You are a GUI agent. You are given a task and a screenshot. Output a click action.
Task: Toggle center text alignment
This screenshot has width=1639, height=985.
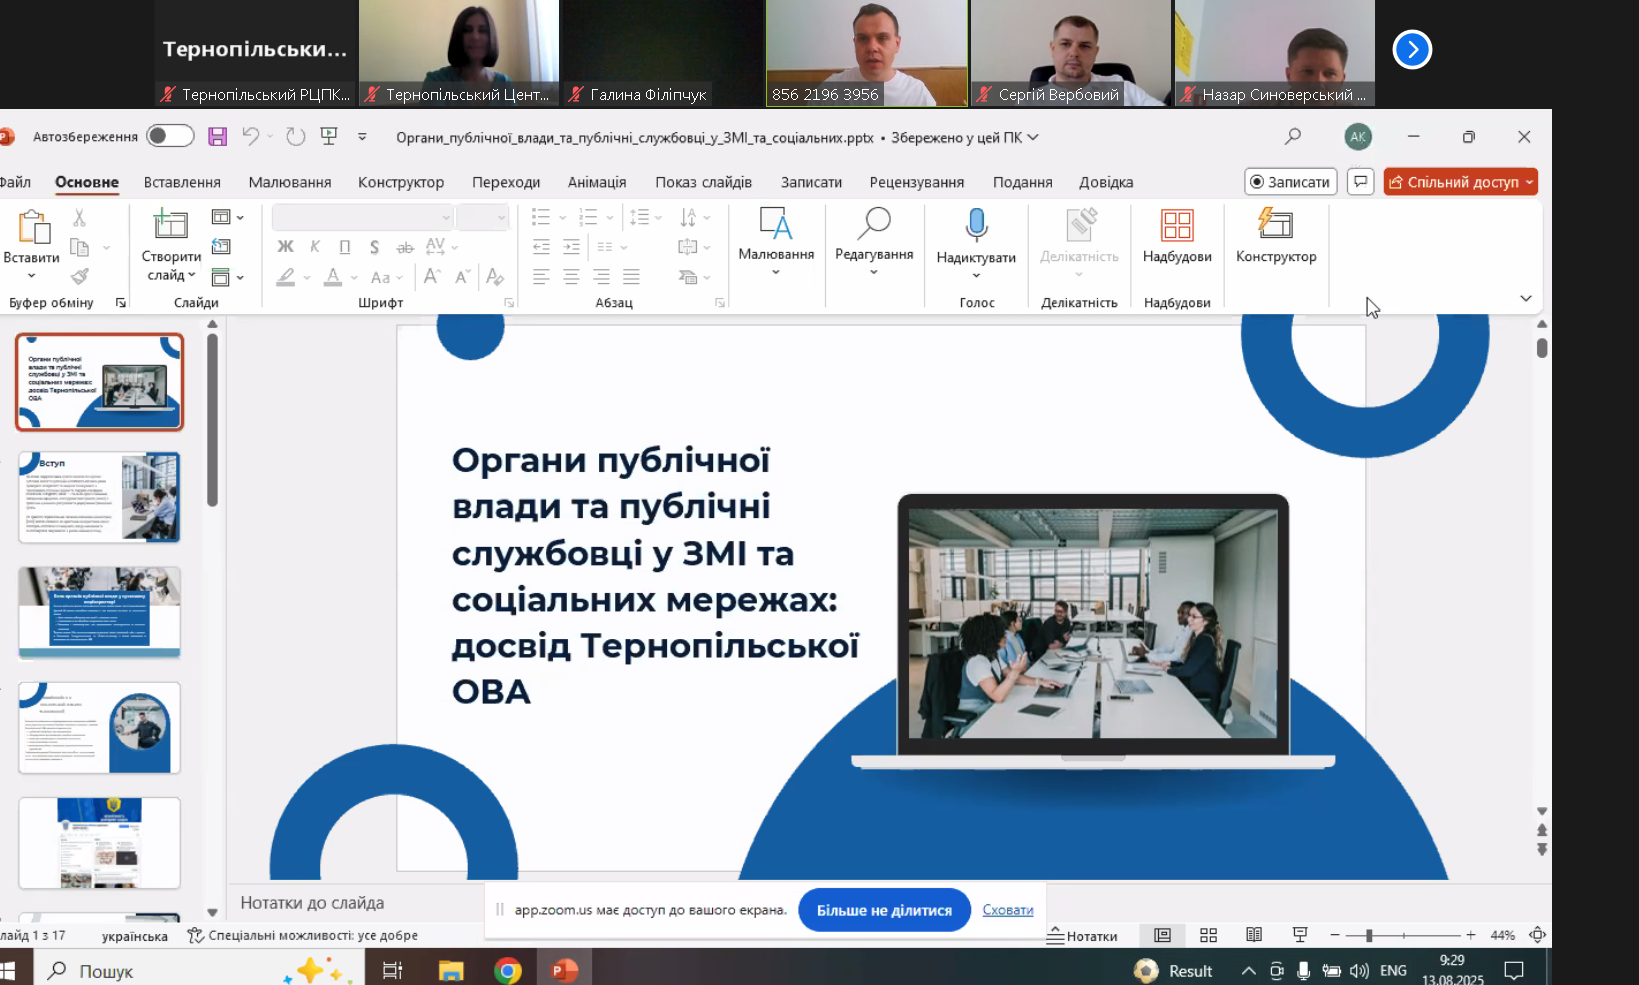click(571, 277)
